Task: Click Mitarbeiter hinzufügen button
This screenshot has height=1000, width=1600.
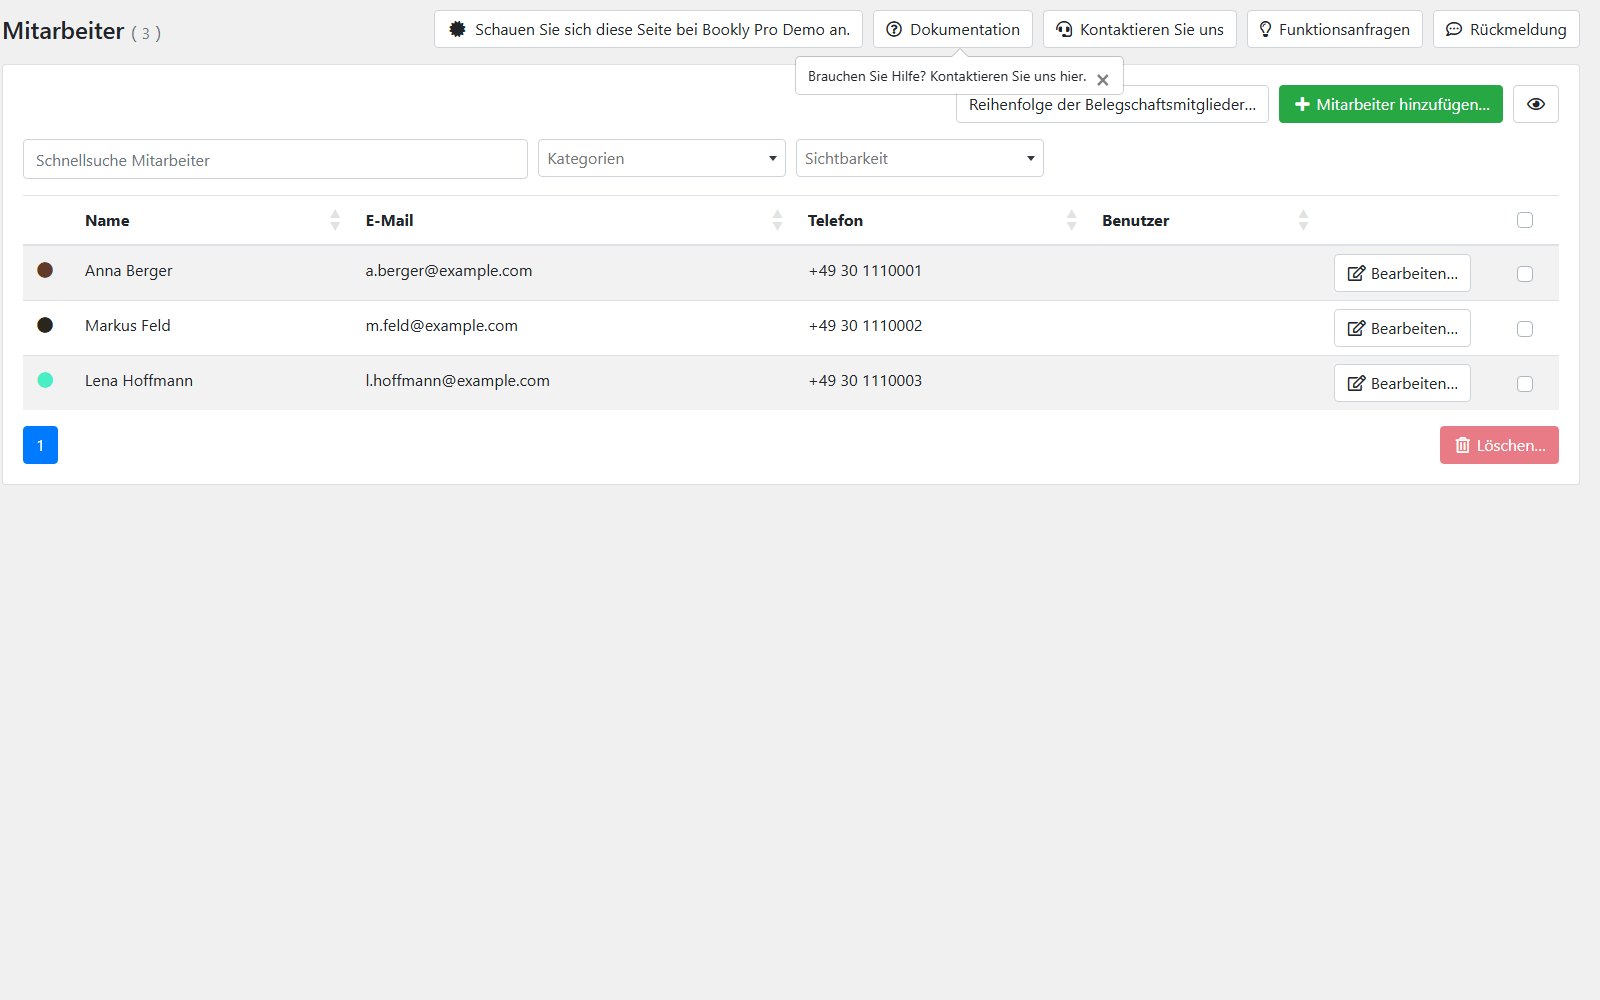Action: pyautogui.click(x=1391, y=104)
